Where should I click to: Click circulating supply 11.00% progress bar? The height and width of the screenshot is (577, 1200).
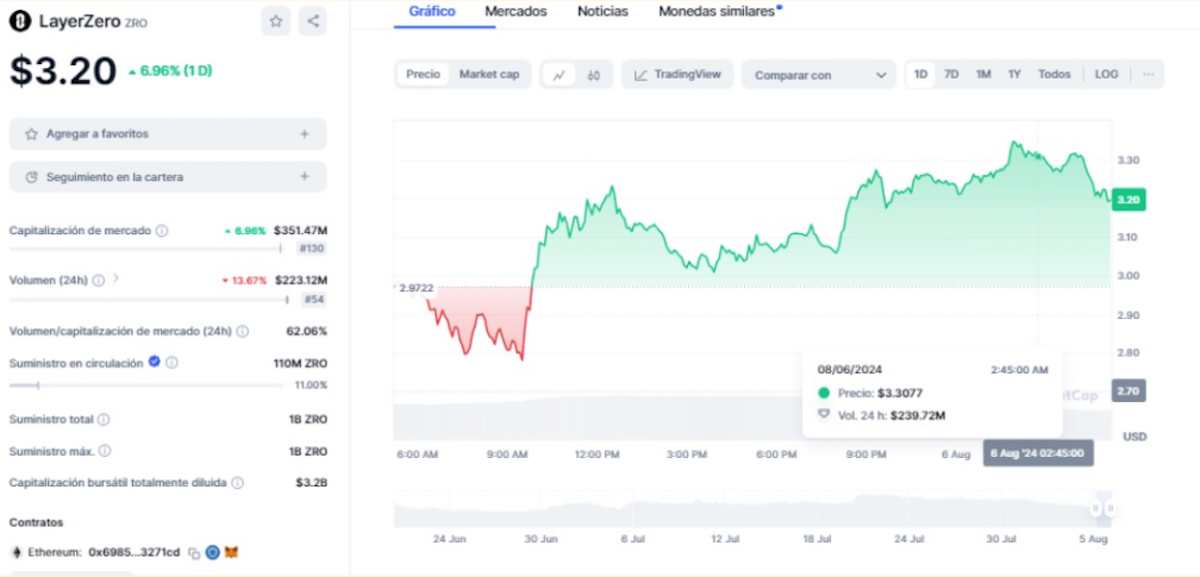click(x=146, y=385)
